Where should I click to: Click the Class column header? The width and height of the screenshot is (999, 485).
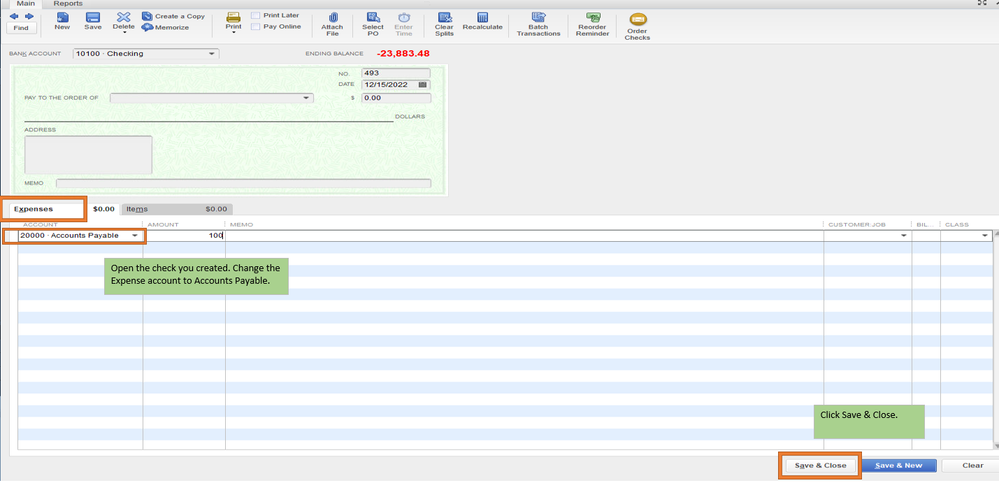click(956, 225)
